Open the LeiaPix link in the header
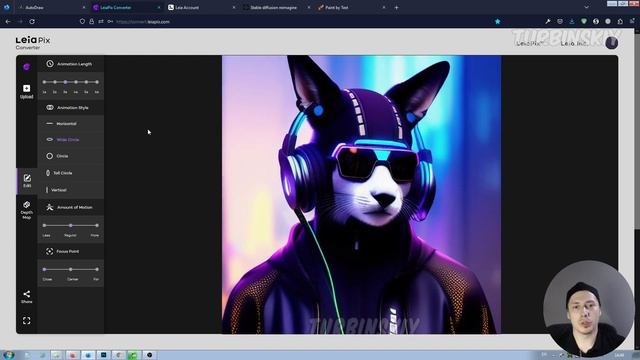The image size is (640, 360). point(529,43)
